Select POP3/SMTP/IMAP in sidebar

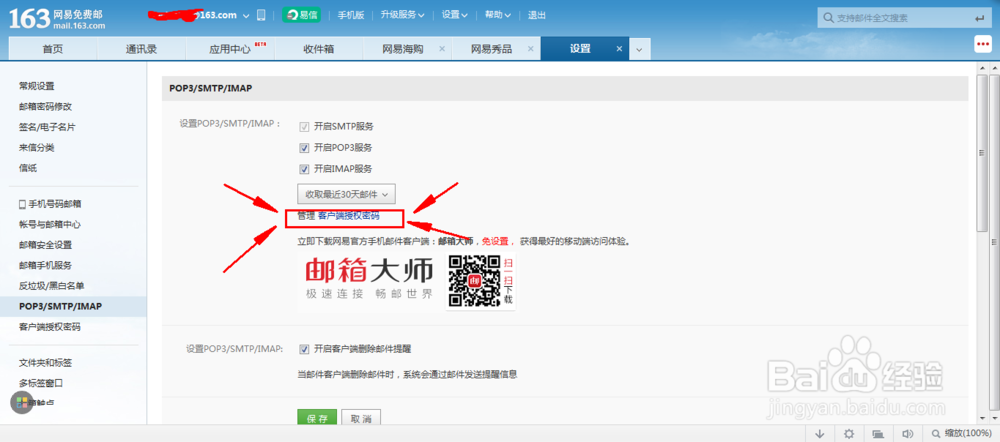tap(73, 306)
